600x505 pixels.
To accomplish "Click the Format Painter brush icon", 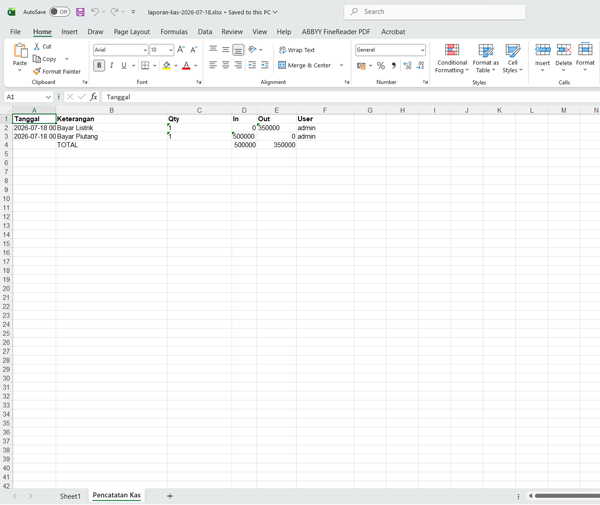I will click(37, 71).
